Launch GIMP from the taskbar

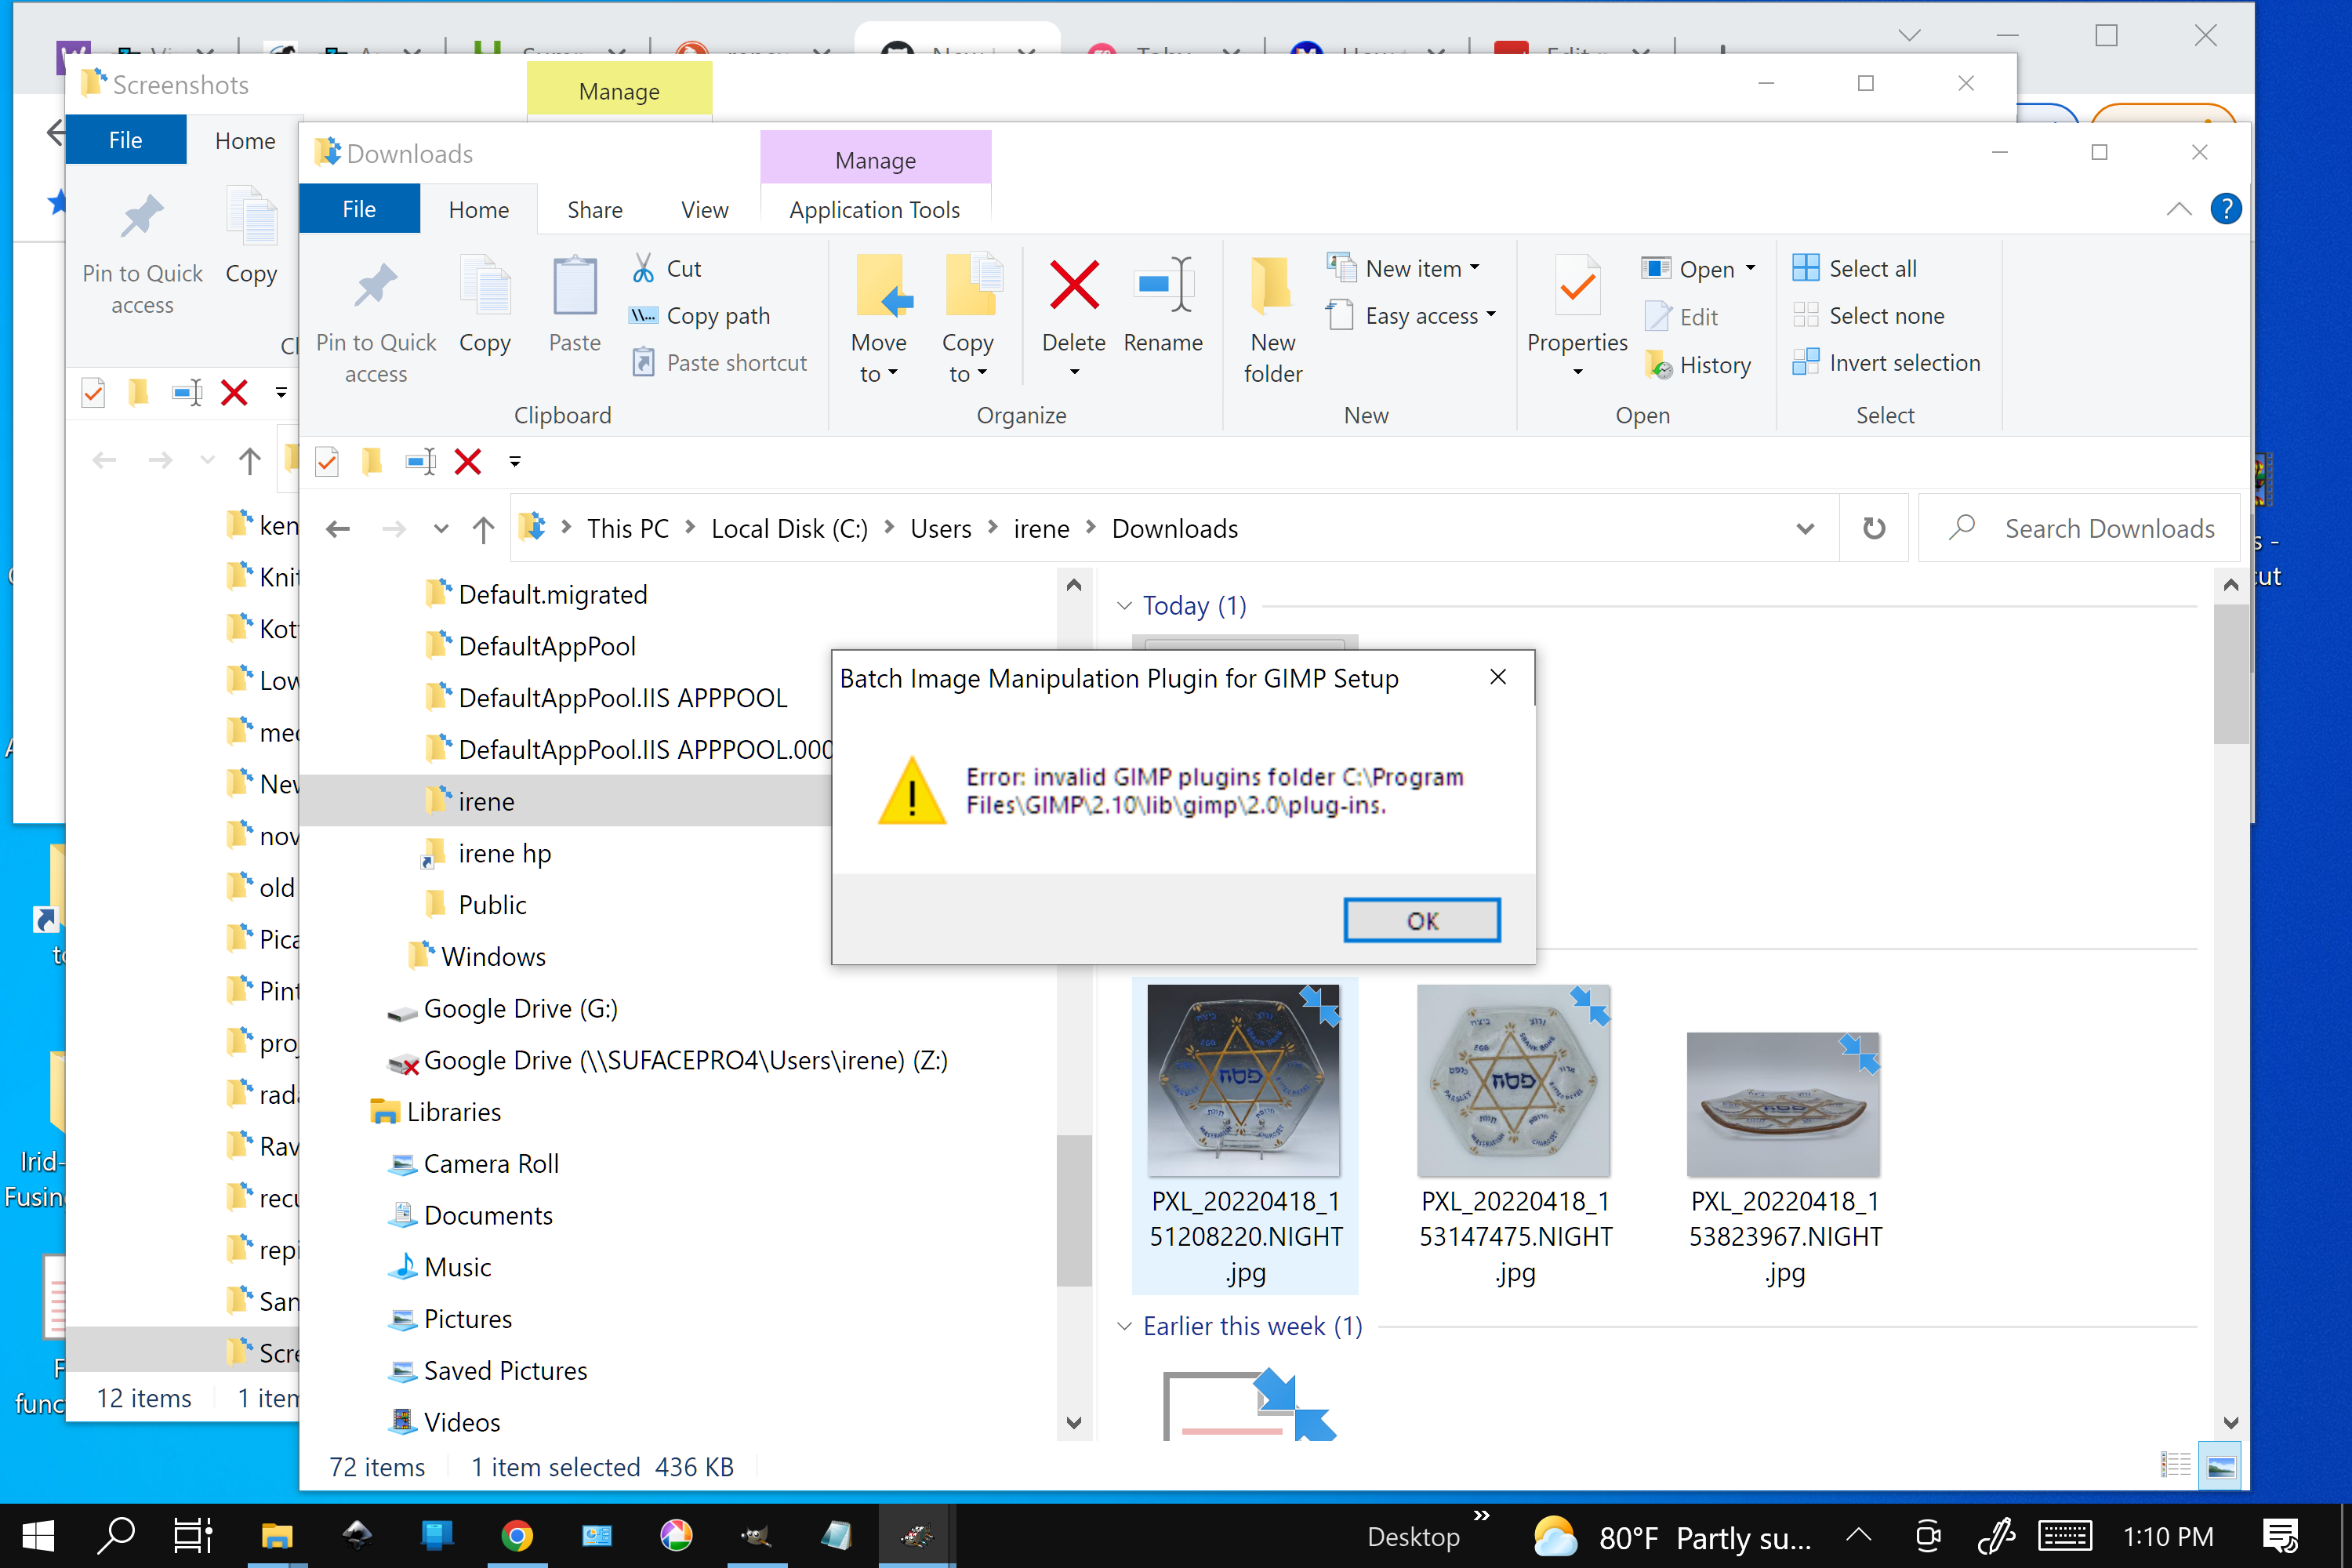(757, 1535)
